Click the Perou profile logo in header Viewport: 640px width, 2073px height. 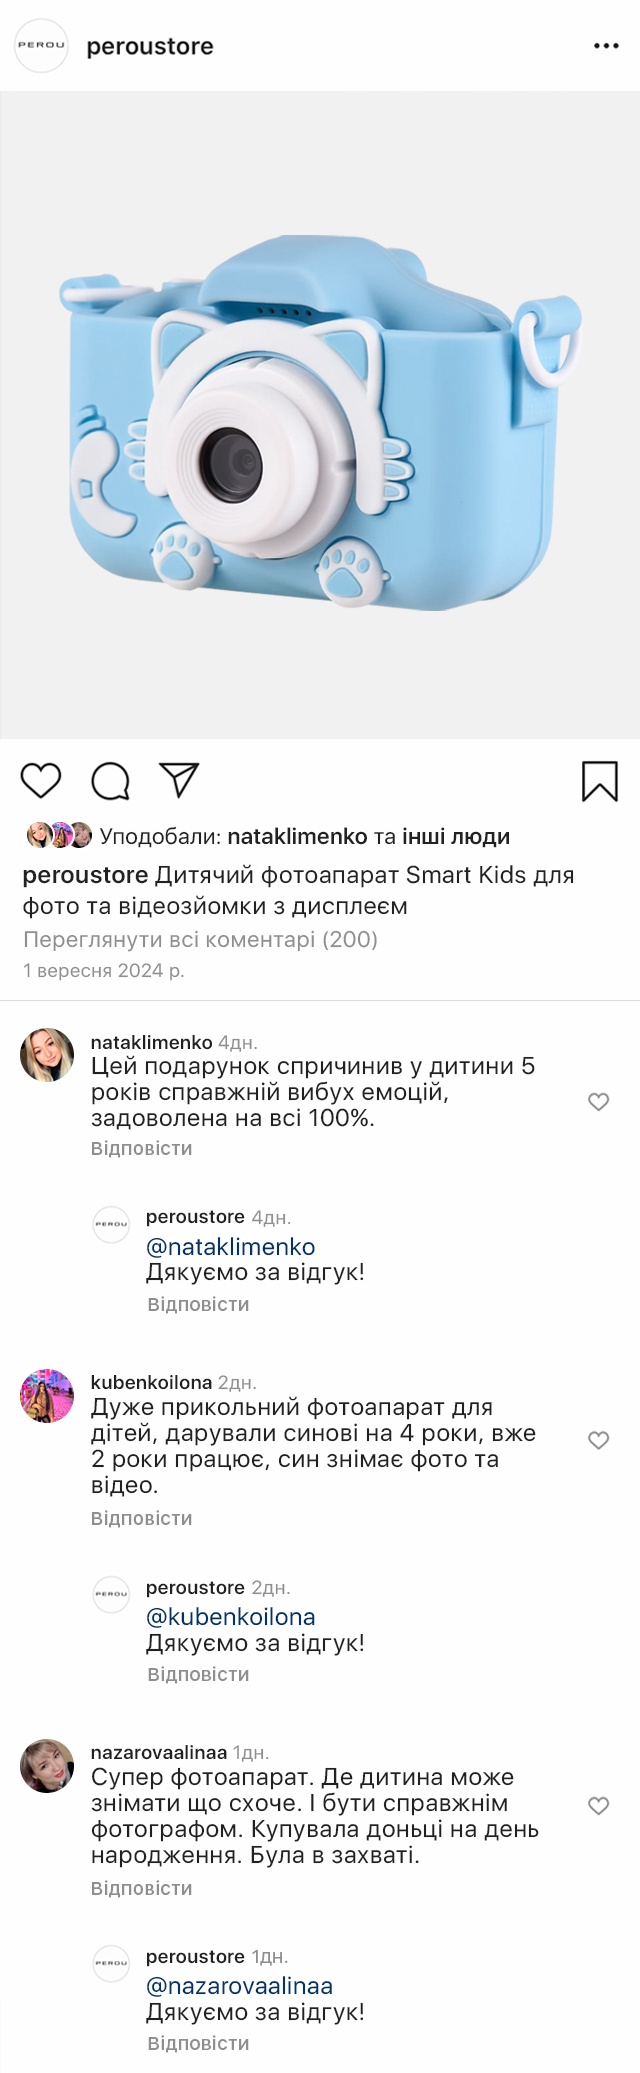(41, 45)
